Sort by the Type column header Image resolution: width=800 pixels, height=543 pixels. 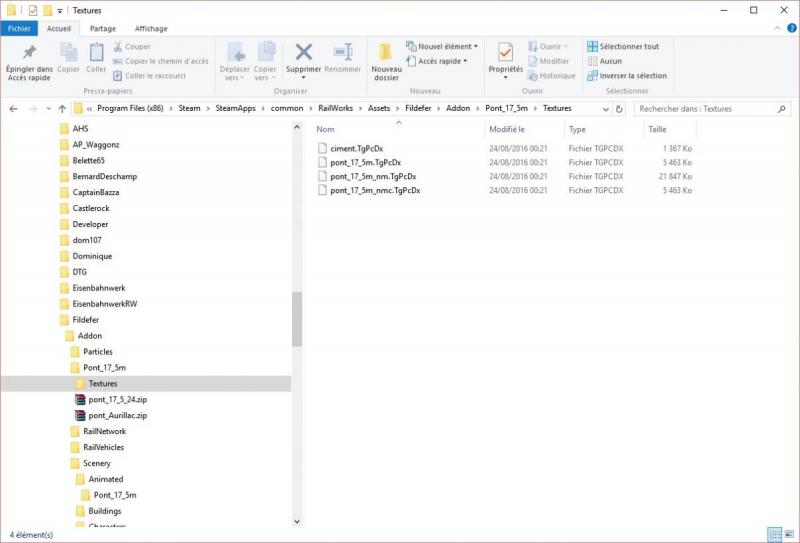coord(577,130)
